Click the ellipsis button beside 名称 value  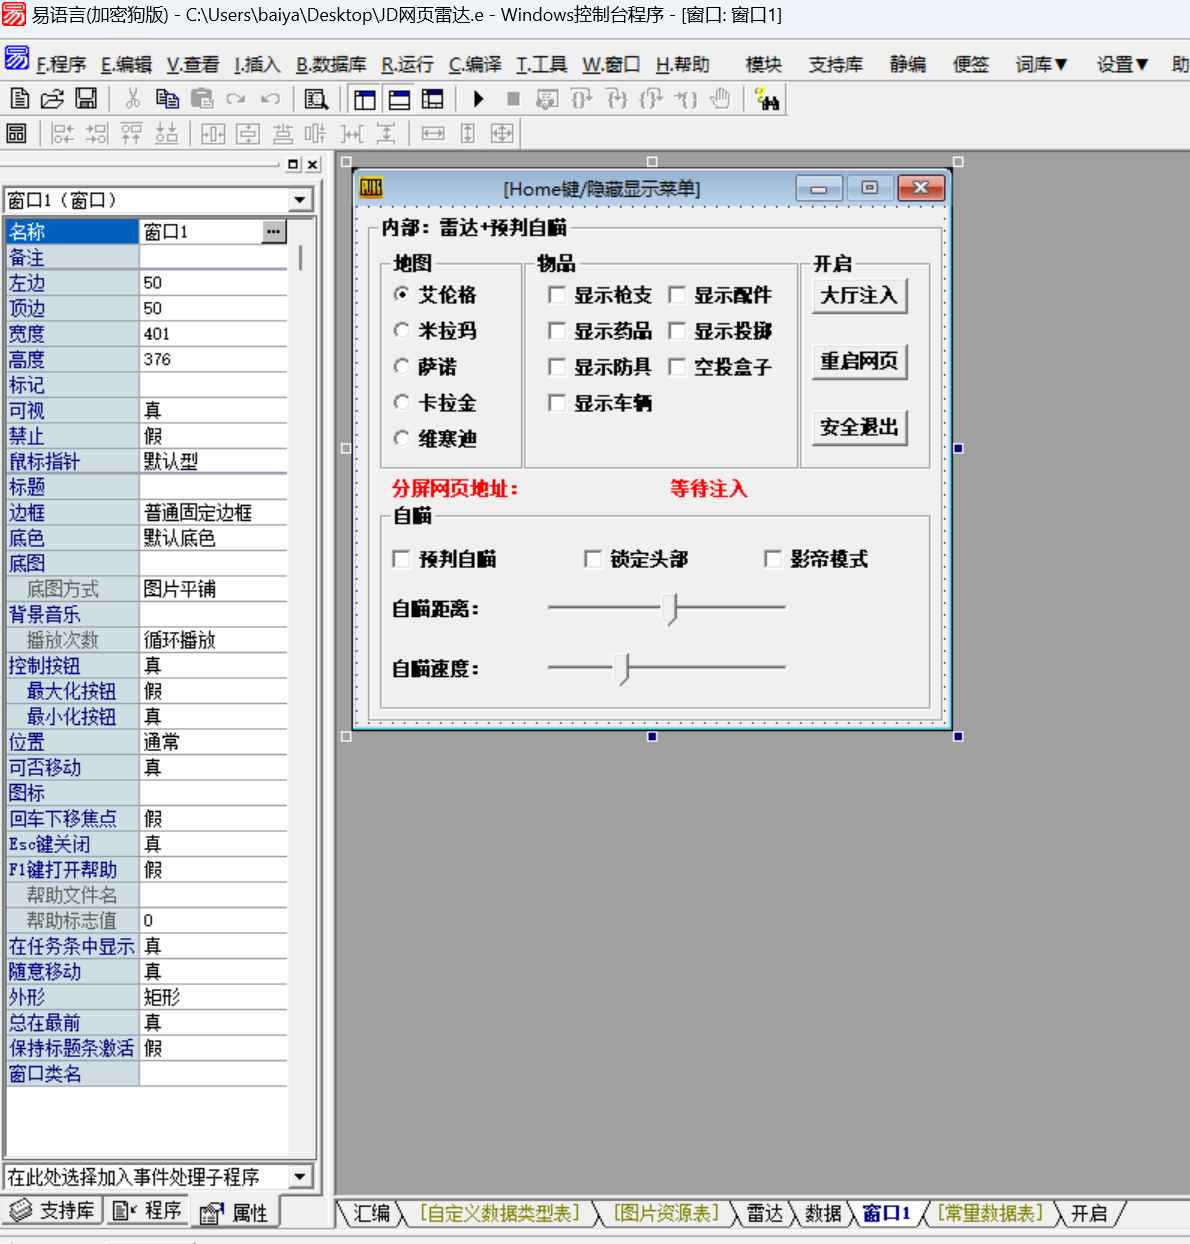click(x=273, y=232)
